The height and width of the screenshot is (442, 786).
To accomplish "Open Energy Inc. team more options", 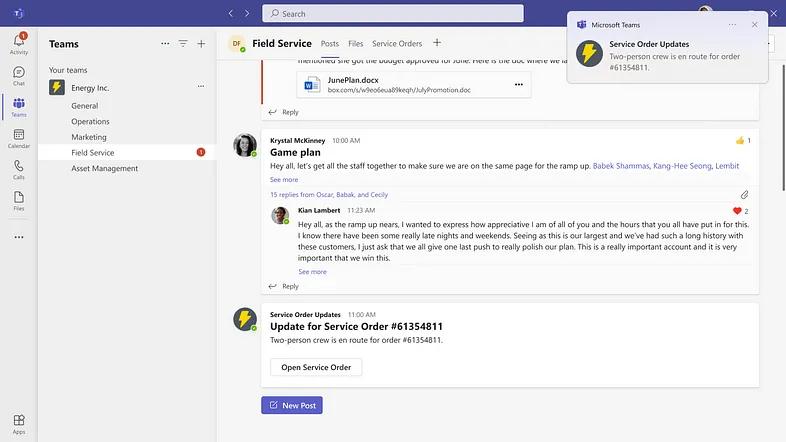I will coord(201,86).
